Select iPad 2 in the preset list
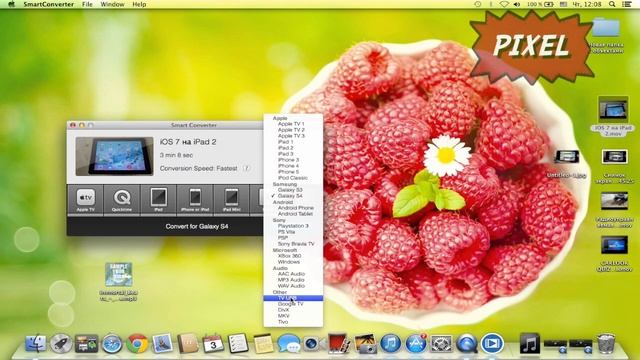The width and height of the screenshot is (640, 360). [286, 148]
